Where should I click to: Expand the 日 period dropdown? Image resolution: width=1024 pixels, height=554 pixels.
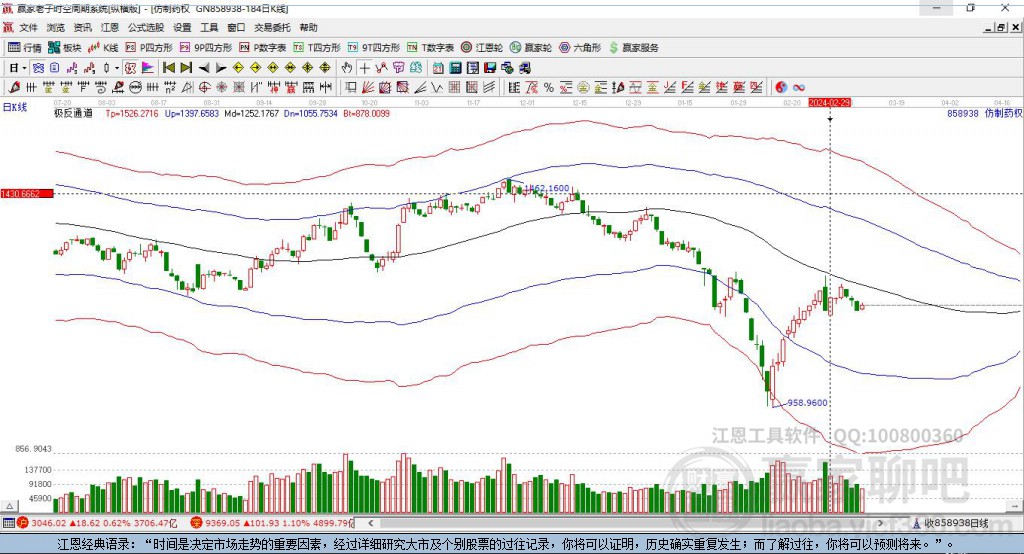click(x=24, y=68)
